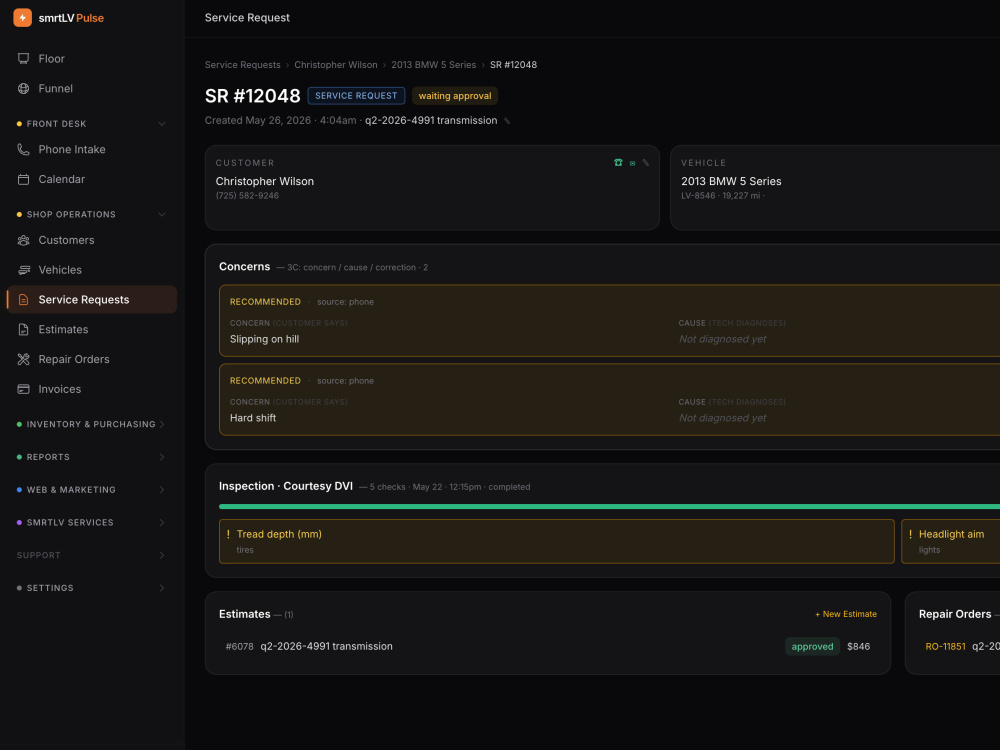Open the Estimates sidebar item
This screenshot has height=750, width=1000.
[x=92, y=330]
